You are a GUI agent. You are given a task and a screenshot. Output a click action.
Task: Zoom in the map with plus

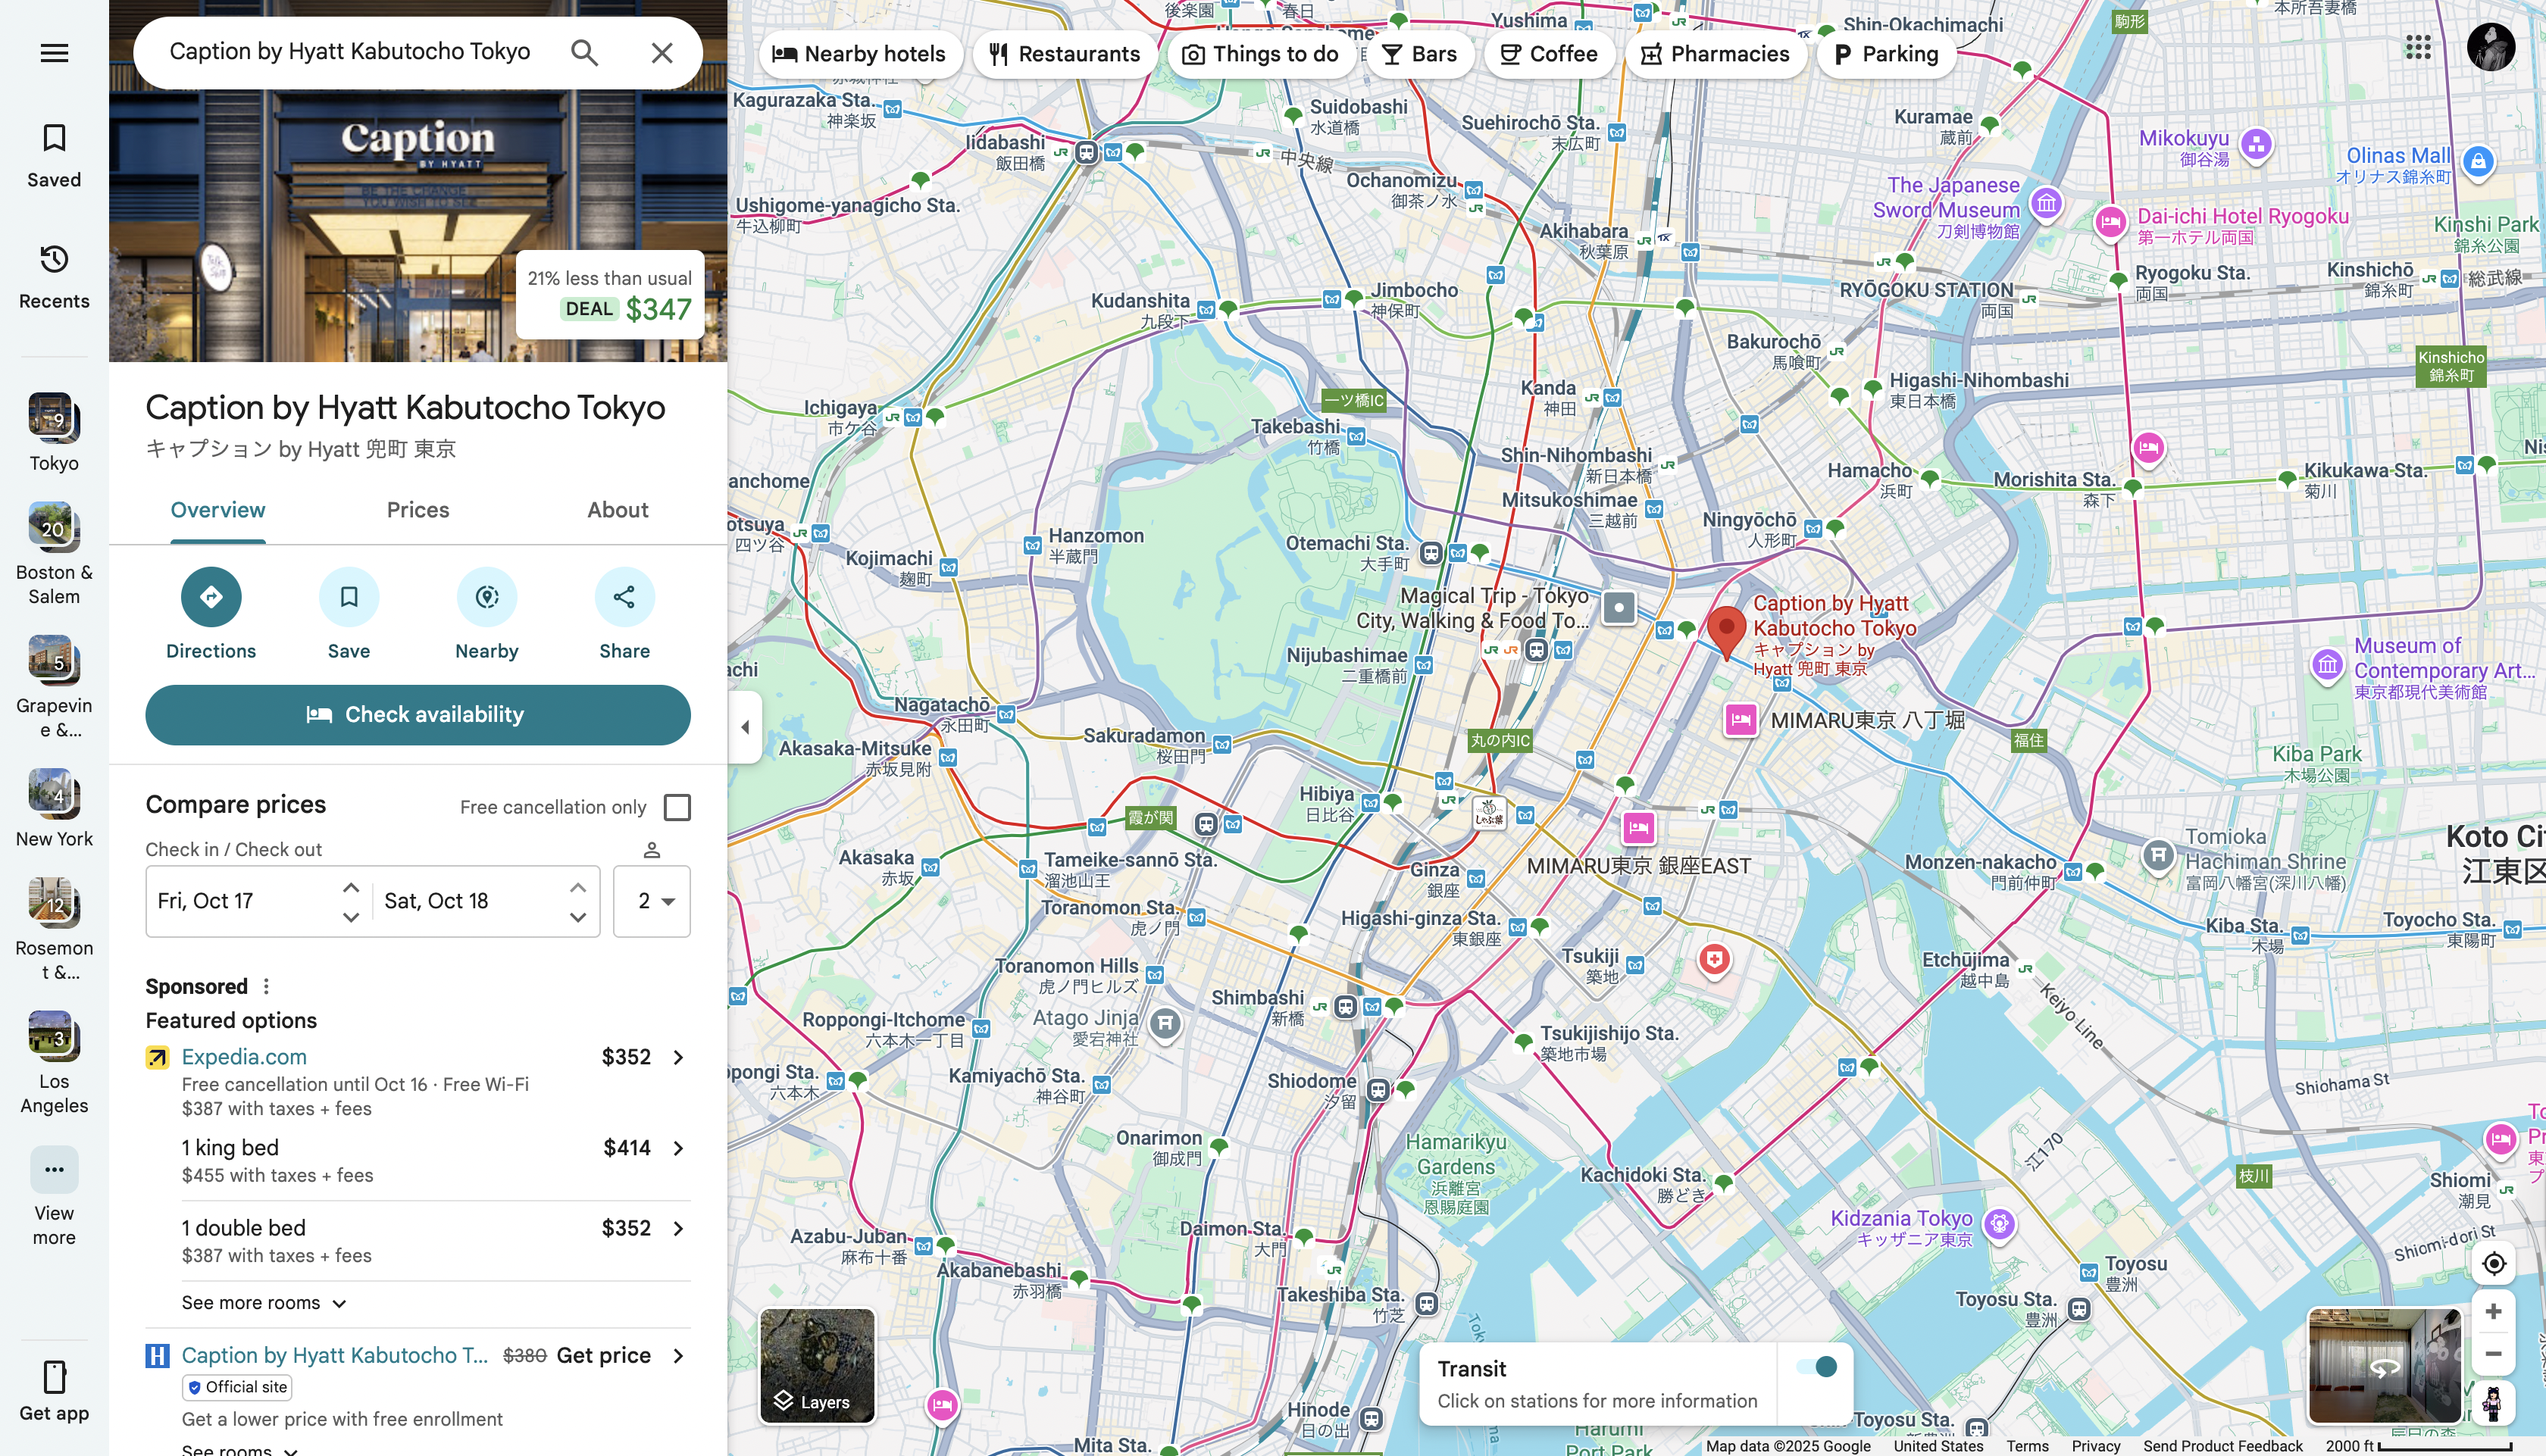tap(2493, 1311)
